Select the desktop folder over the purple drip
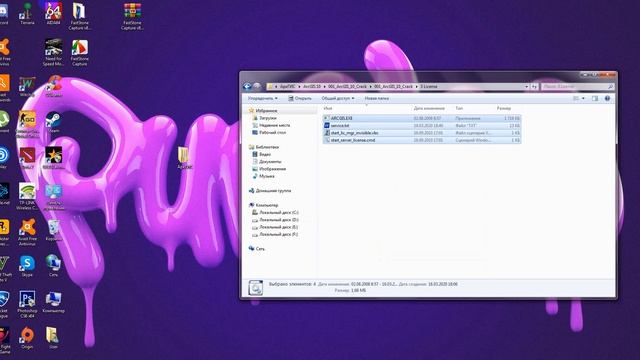640x360 pixels. click(184, 158)
